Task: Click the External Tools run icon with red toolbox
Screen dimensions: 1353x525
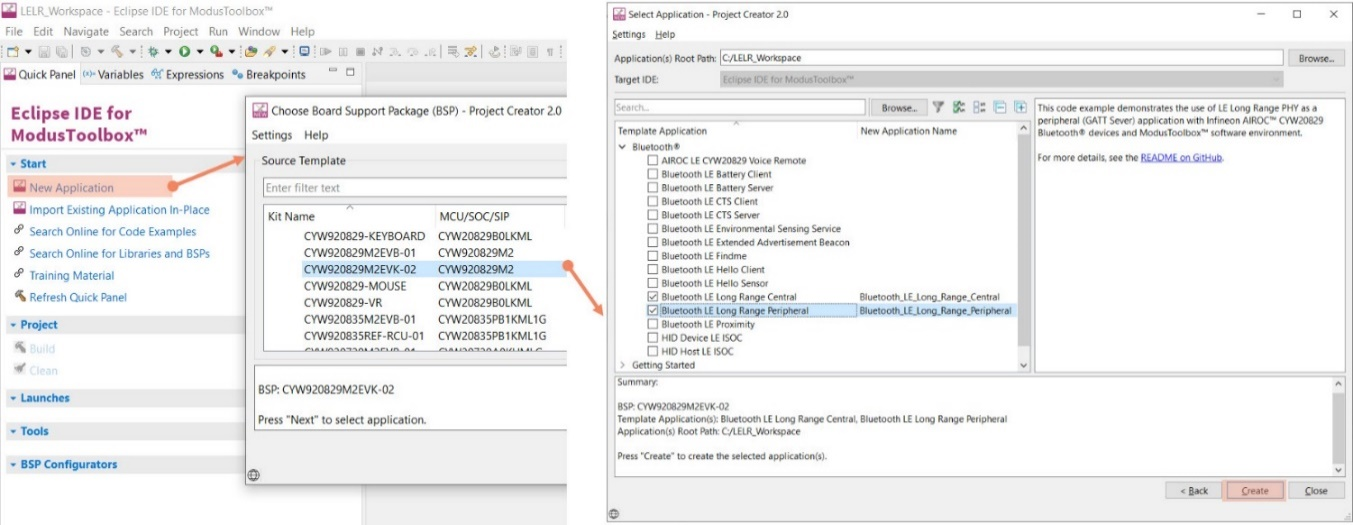Action: [216, 51]
